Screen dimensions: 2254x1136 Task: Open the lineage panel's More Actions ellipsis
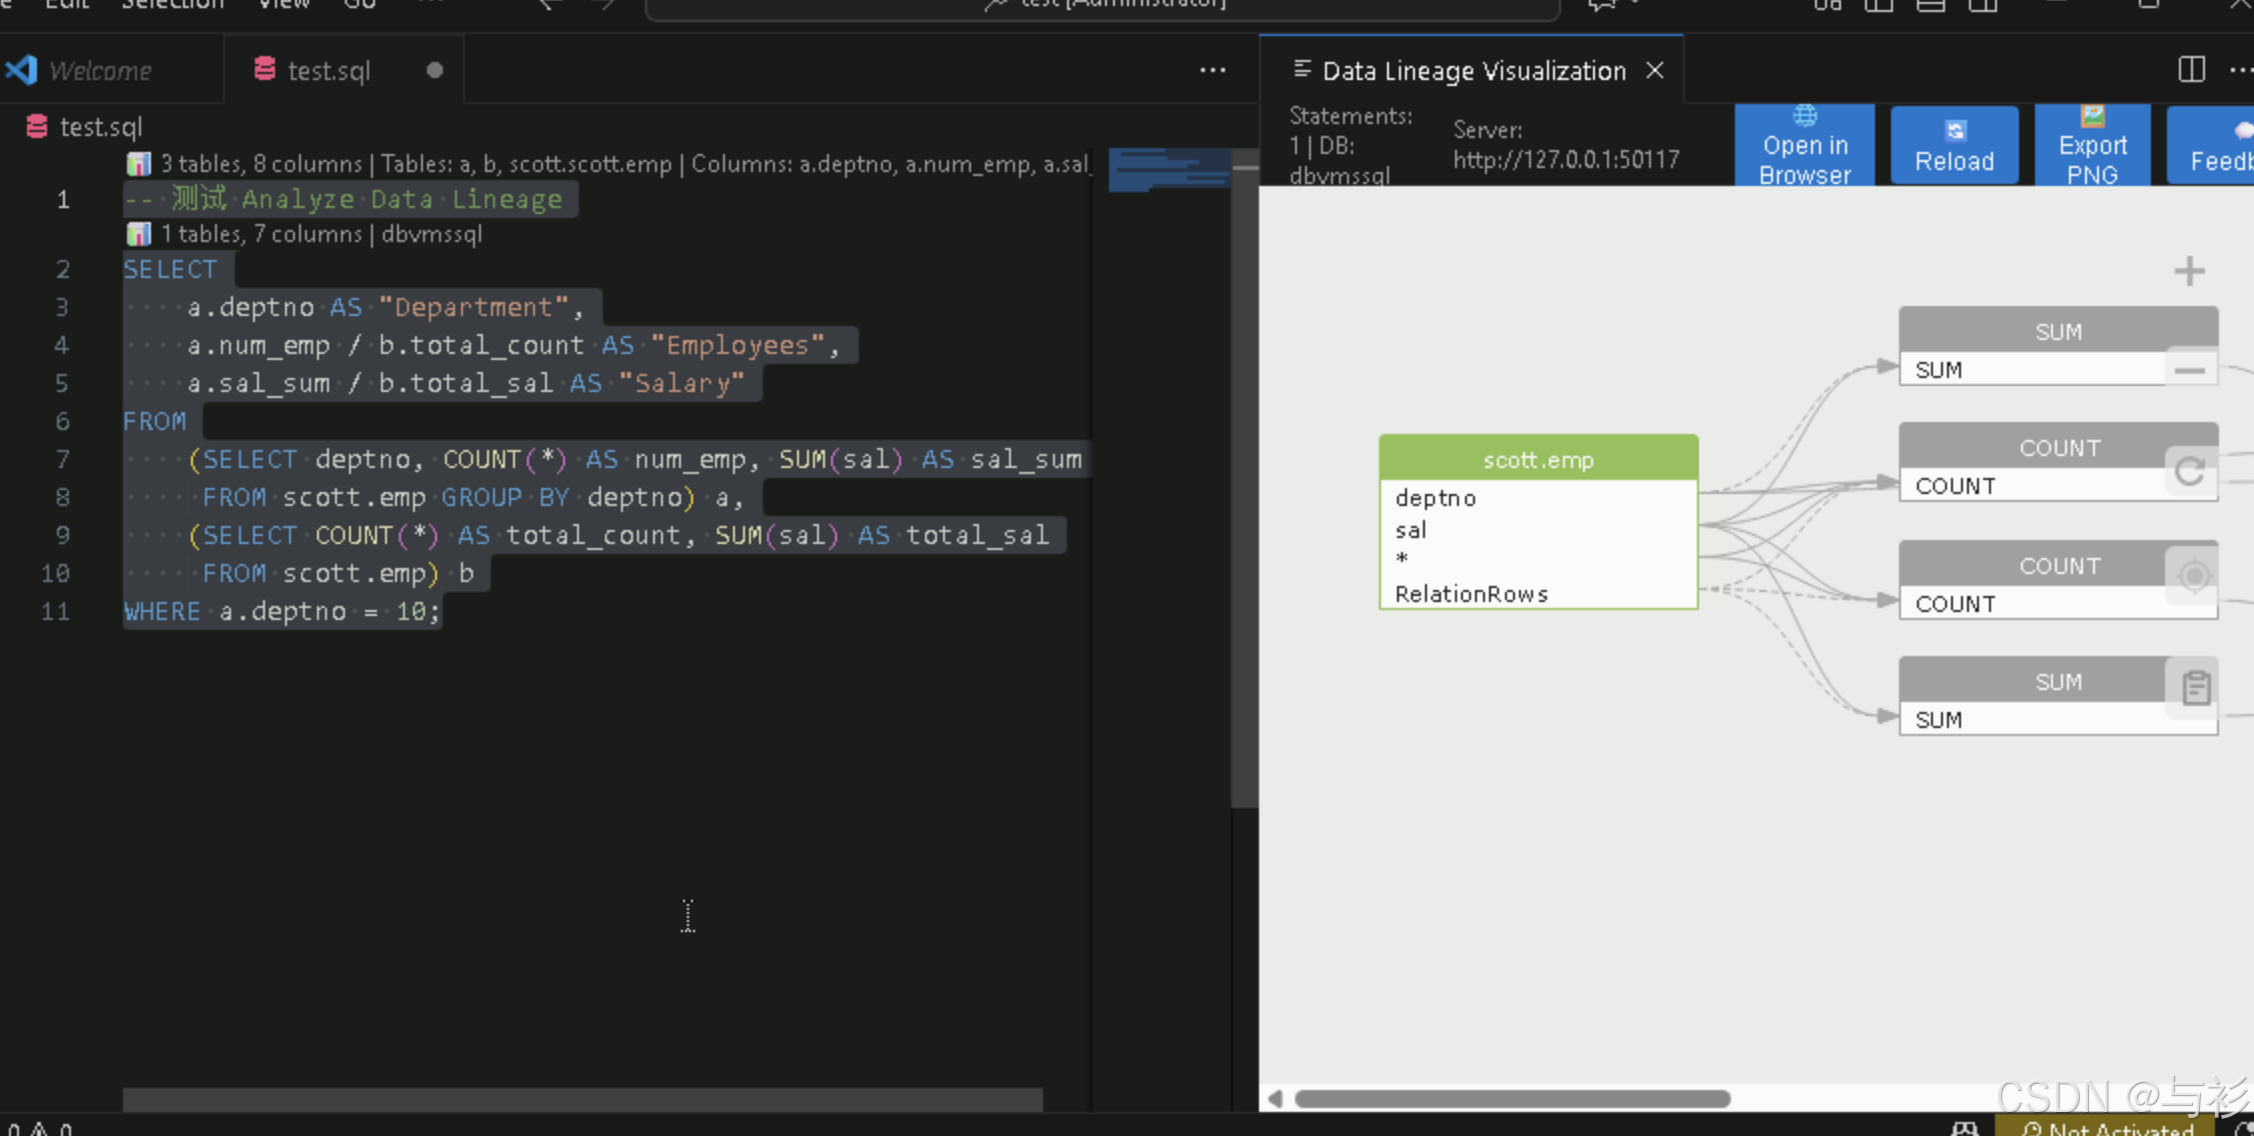tap(2240, 70)
